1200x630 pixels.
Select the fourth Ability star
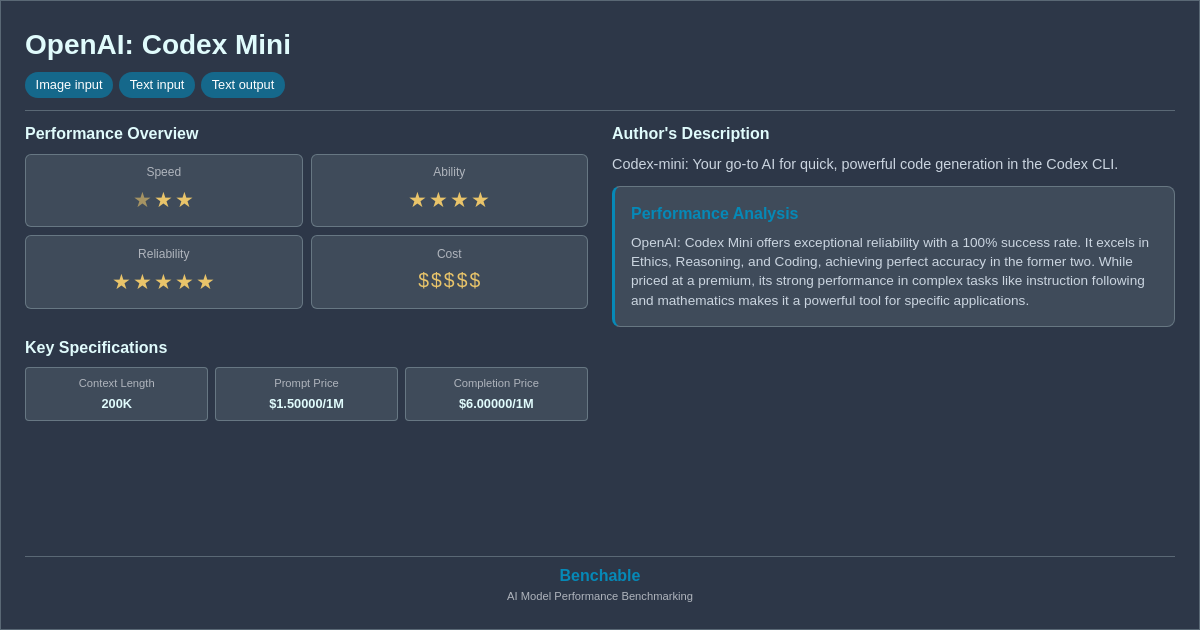coord(481,200)
